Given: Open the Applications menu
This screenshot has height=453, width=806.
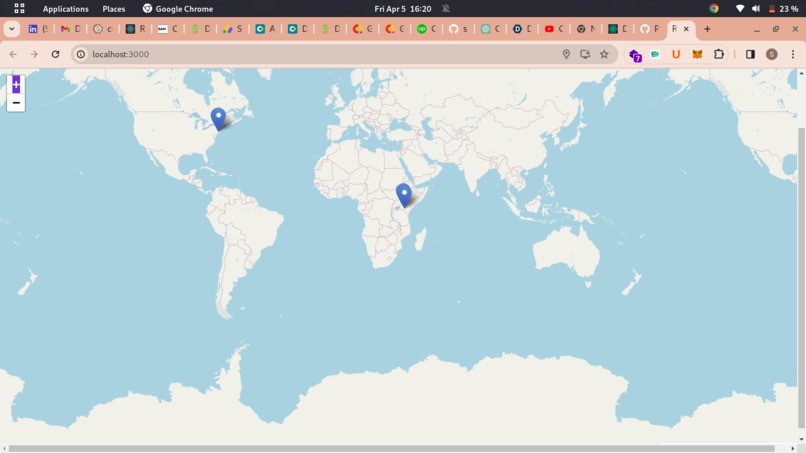Looking at the screenshot, I should [x=65, y=9].
